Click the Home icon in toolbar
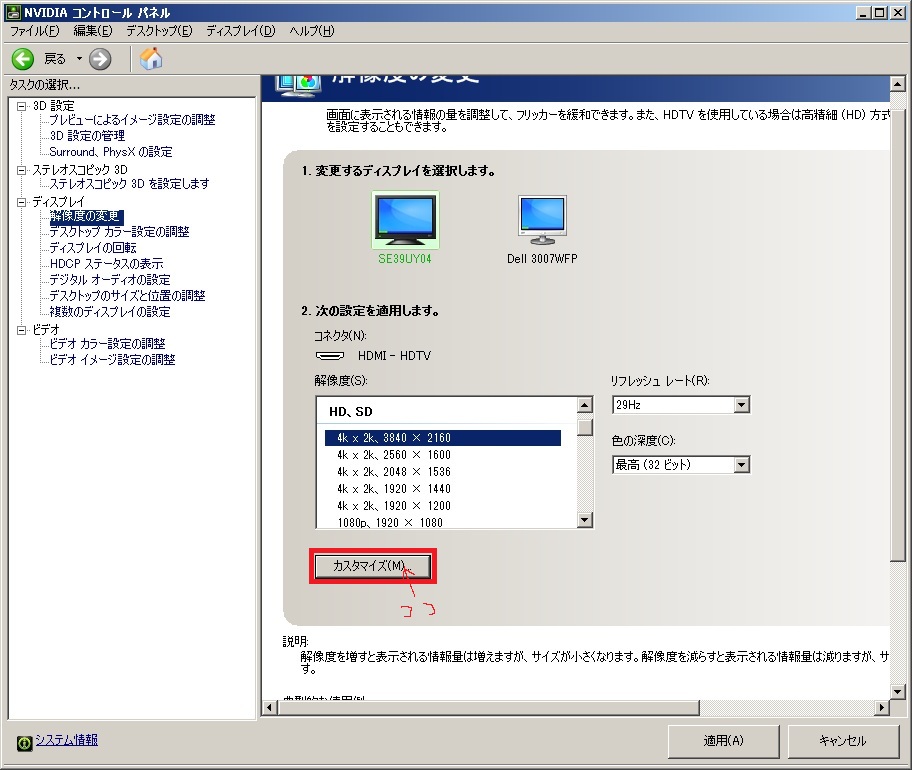Image resolution: width=912 pixels, height=770 pixels. tap(151, 59)
